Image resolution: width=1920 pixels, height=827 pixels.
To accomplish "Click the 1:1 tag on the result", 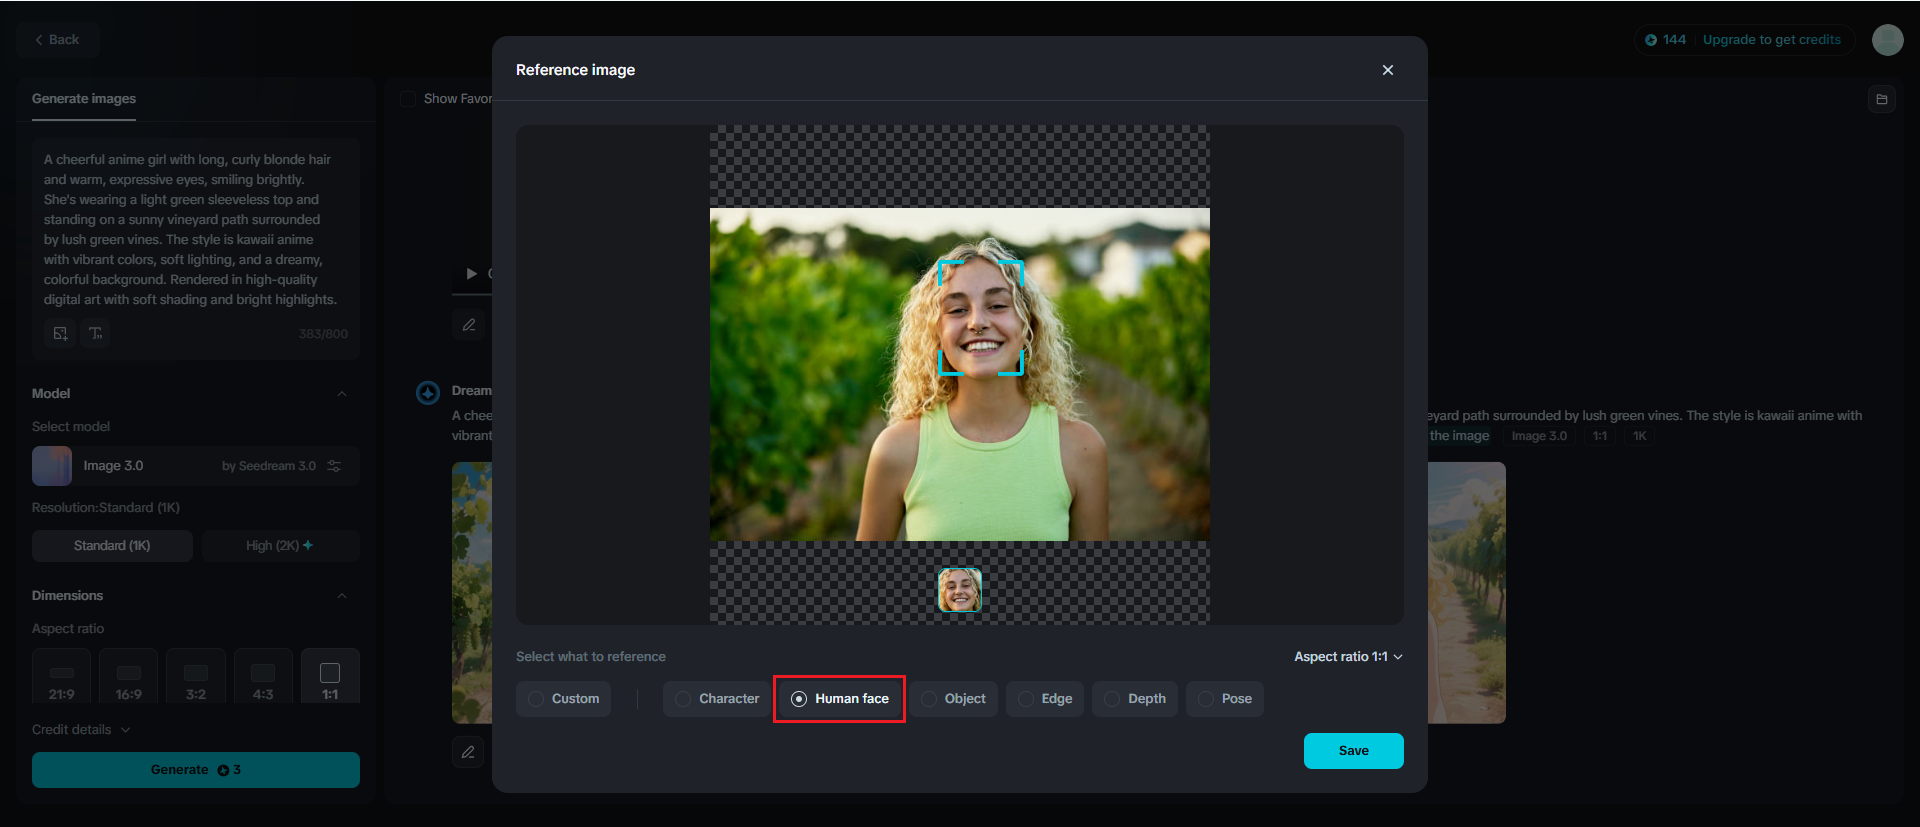I will tap(1600, 436).
